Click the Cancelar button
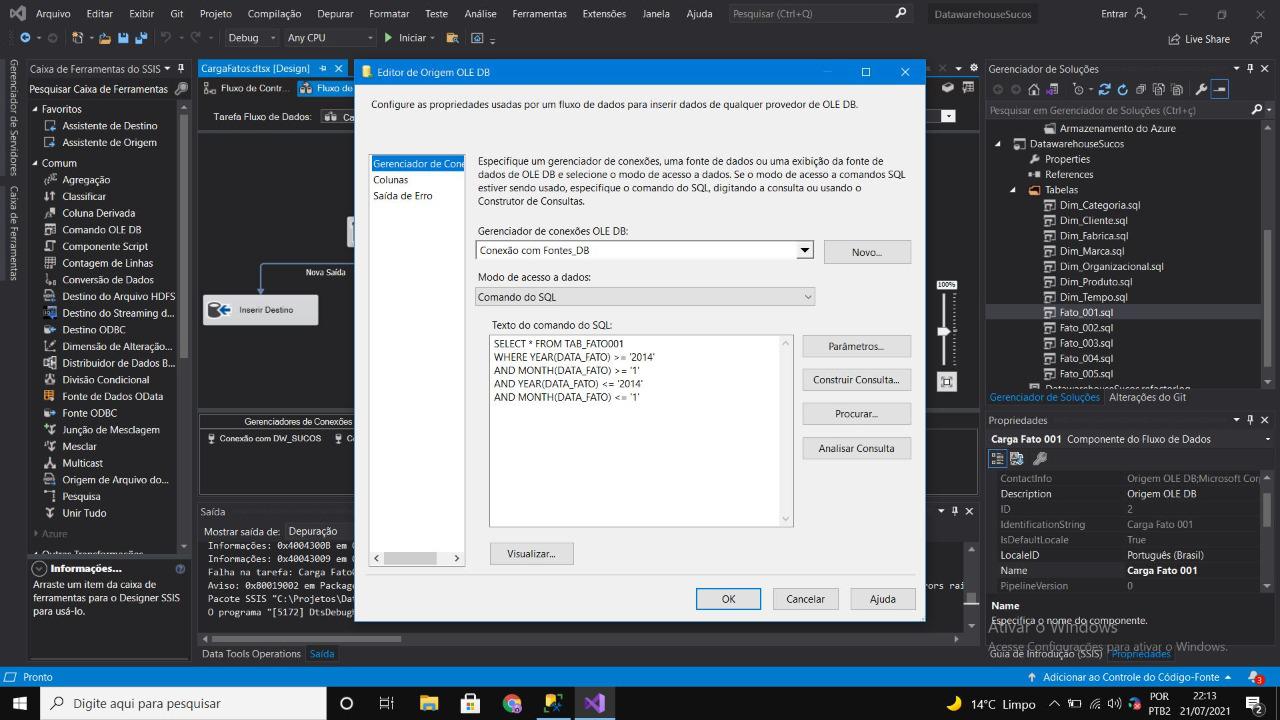This screenshot has width=1280, height=720. pyautogui.click(x=805, y=599)
